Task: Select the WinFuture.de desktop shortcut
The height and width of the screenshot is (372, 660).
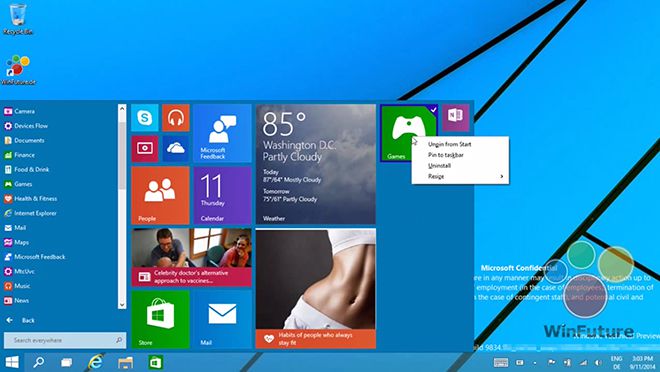Action: click(18, 69)
